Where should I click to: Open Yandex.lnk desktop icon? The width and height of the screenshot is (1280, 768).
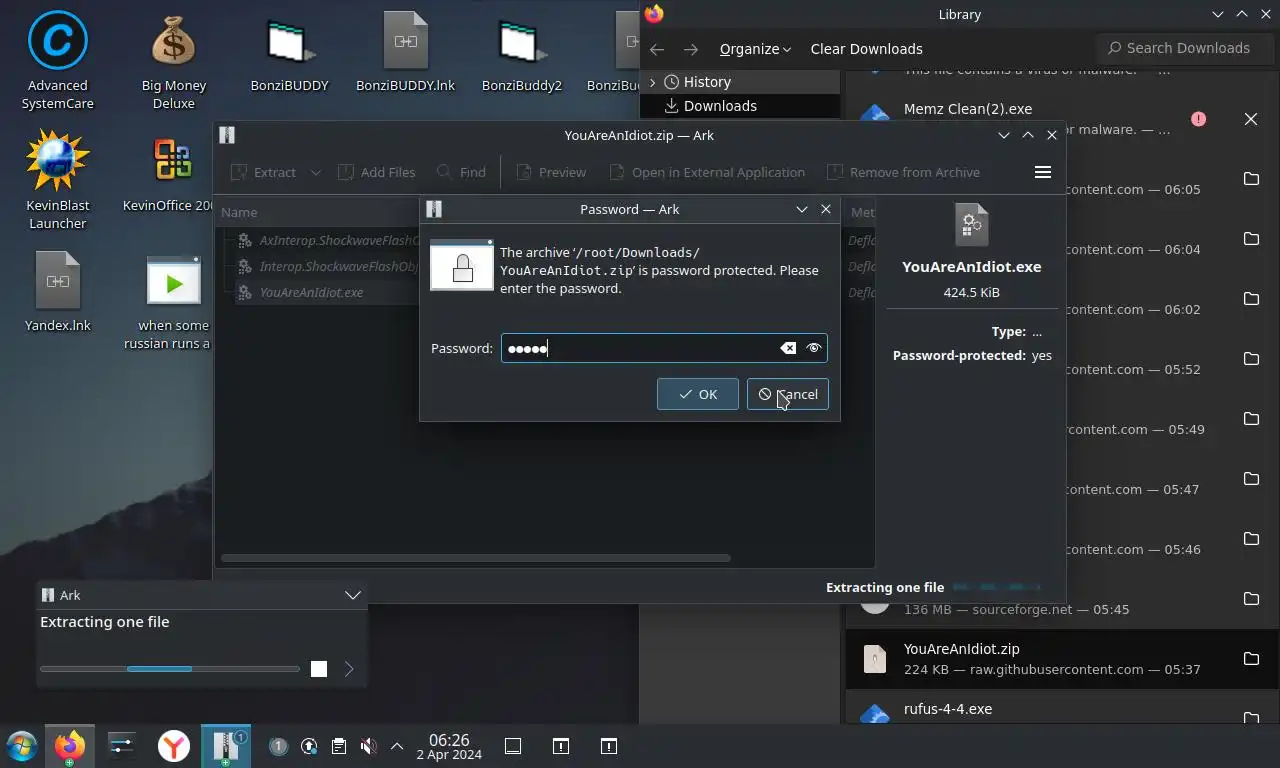pyautogui.click(x=57, y=292)
